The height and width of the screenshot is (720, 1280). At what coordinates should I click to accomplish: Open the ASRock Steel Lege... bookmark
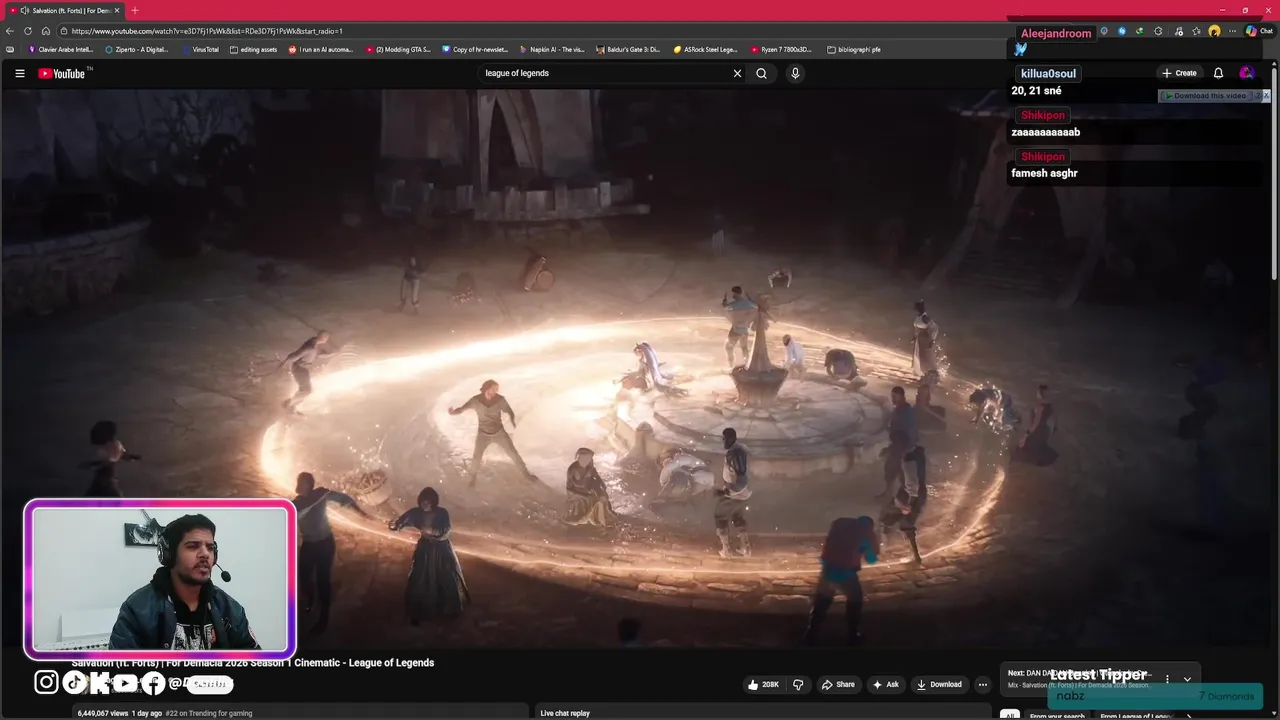(x=705, y=49)
